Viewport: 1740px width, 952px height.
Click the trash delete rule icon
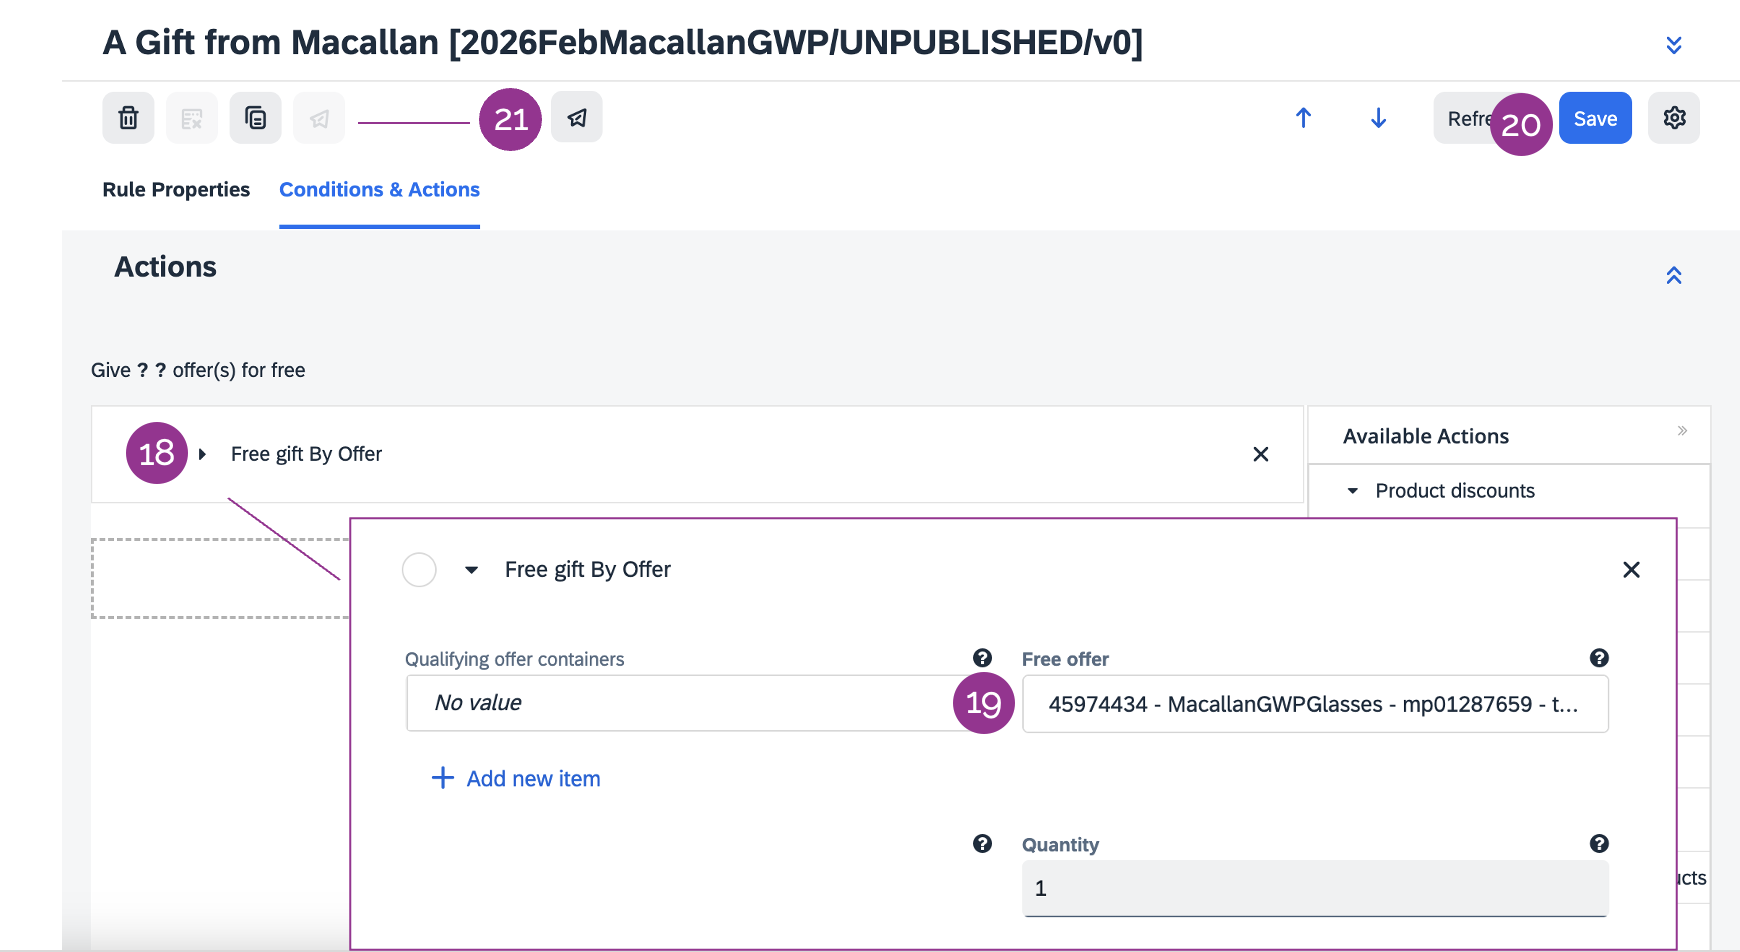tap(128, 118)
